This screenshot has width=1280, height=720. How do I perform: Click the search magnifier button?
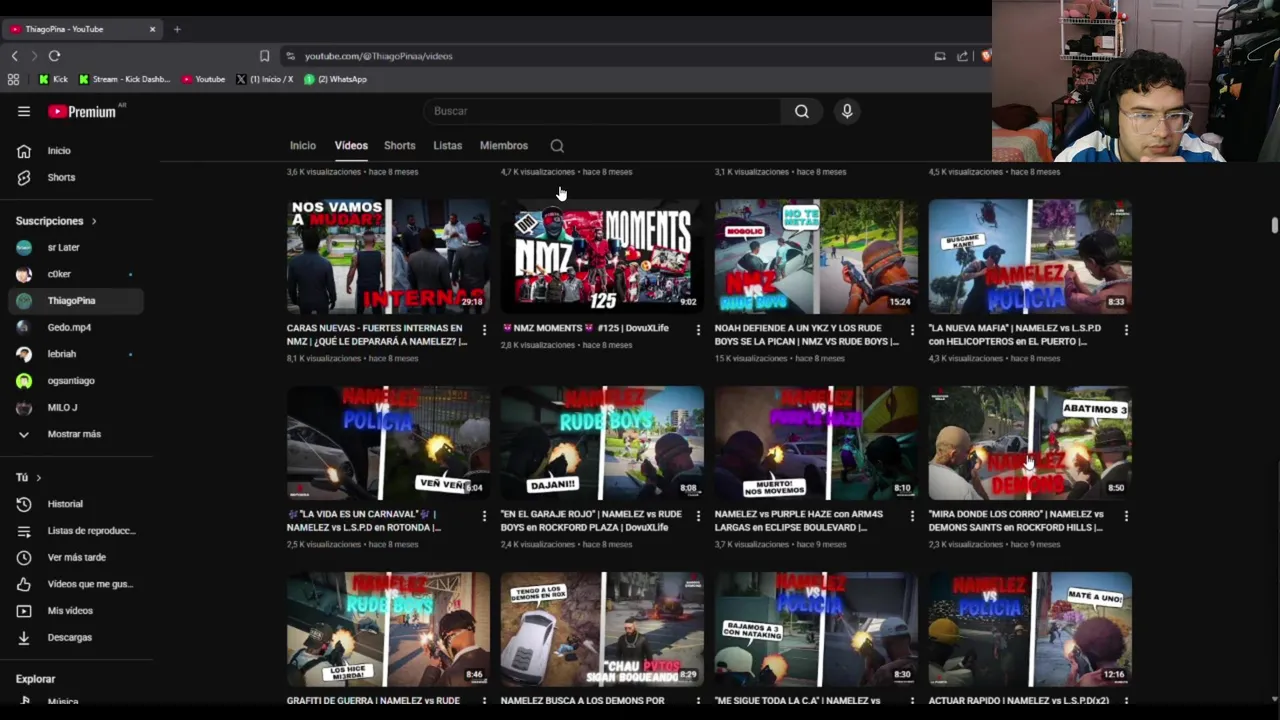801,111
